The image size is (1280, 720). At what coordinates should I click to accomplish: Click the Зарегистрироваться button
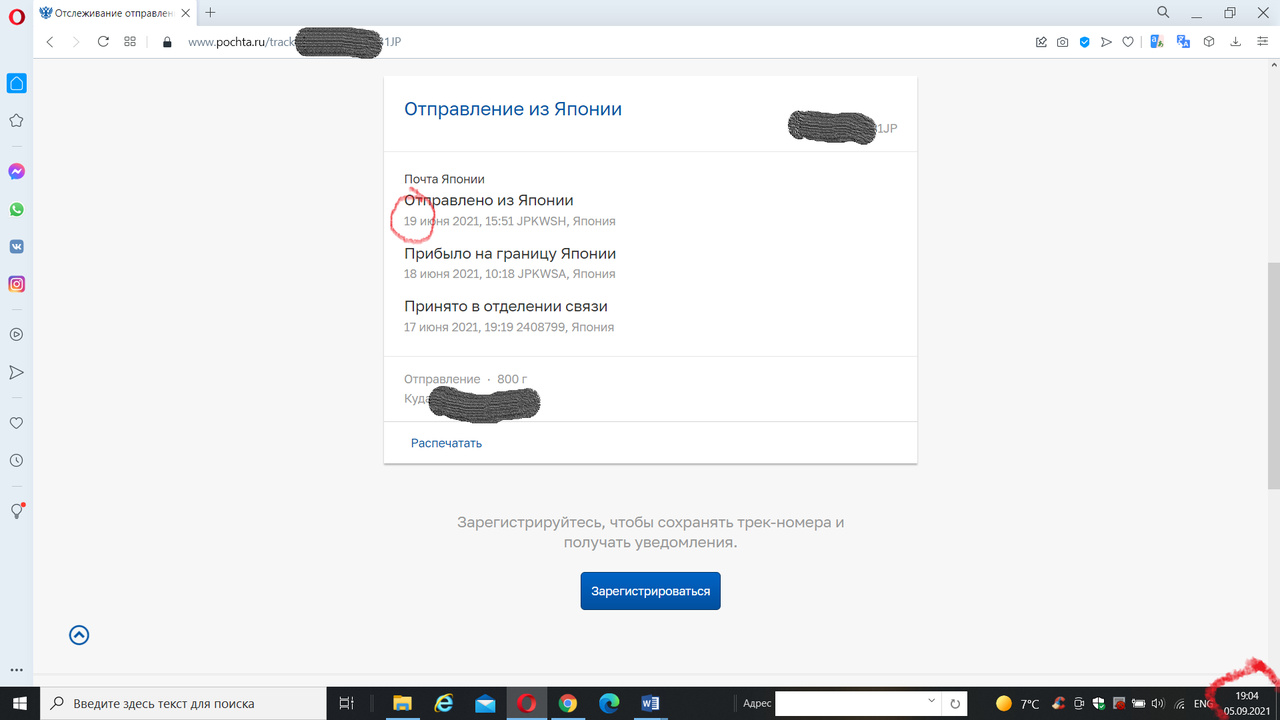pyautogui.click(x=650, y=591)
